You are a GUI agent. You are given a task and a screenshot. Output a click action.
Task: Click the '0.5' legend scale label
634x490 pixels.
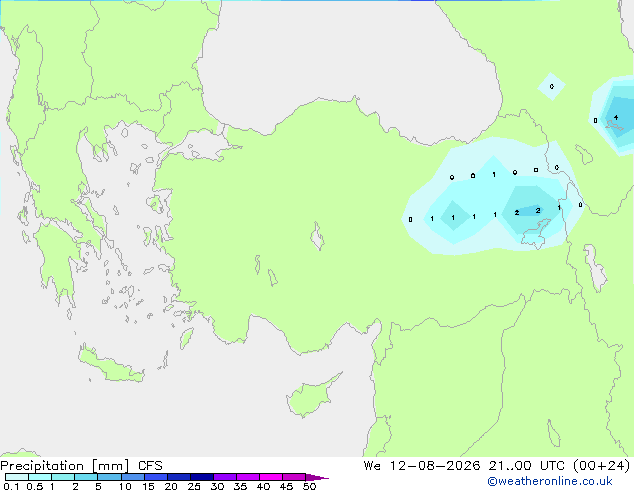pyautogui.click(x=34, y=486)
